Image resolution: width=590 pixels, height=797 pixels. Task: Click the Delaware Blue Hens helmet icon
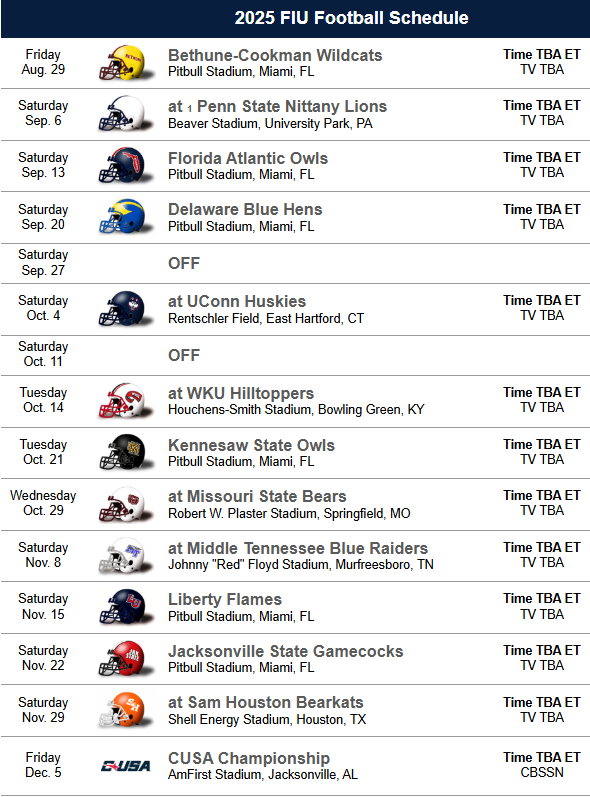[x=125, y=217]
